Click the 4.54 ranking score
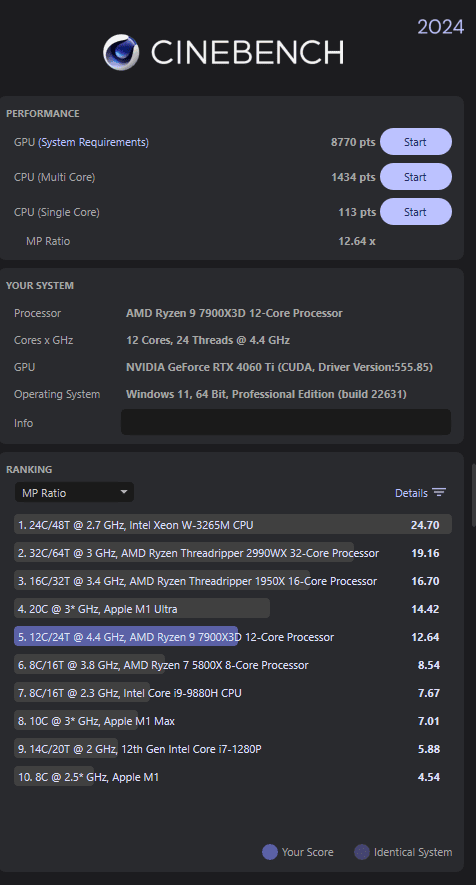 pyautogui.click(x=429, y=777)
